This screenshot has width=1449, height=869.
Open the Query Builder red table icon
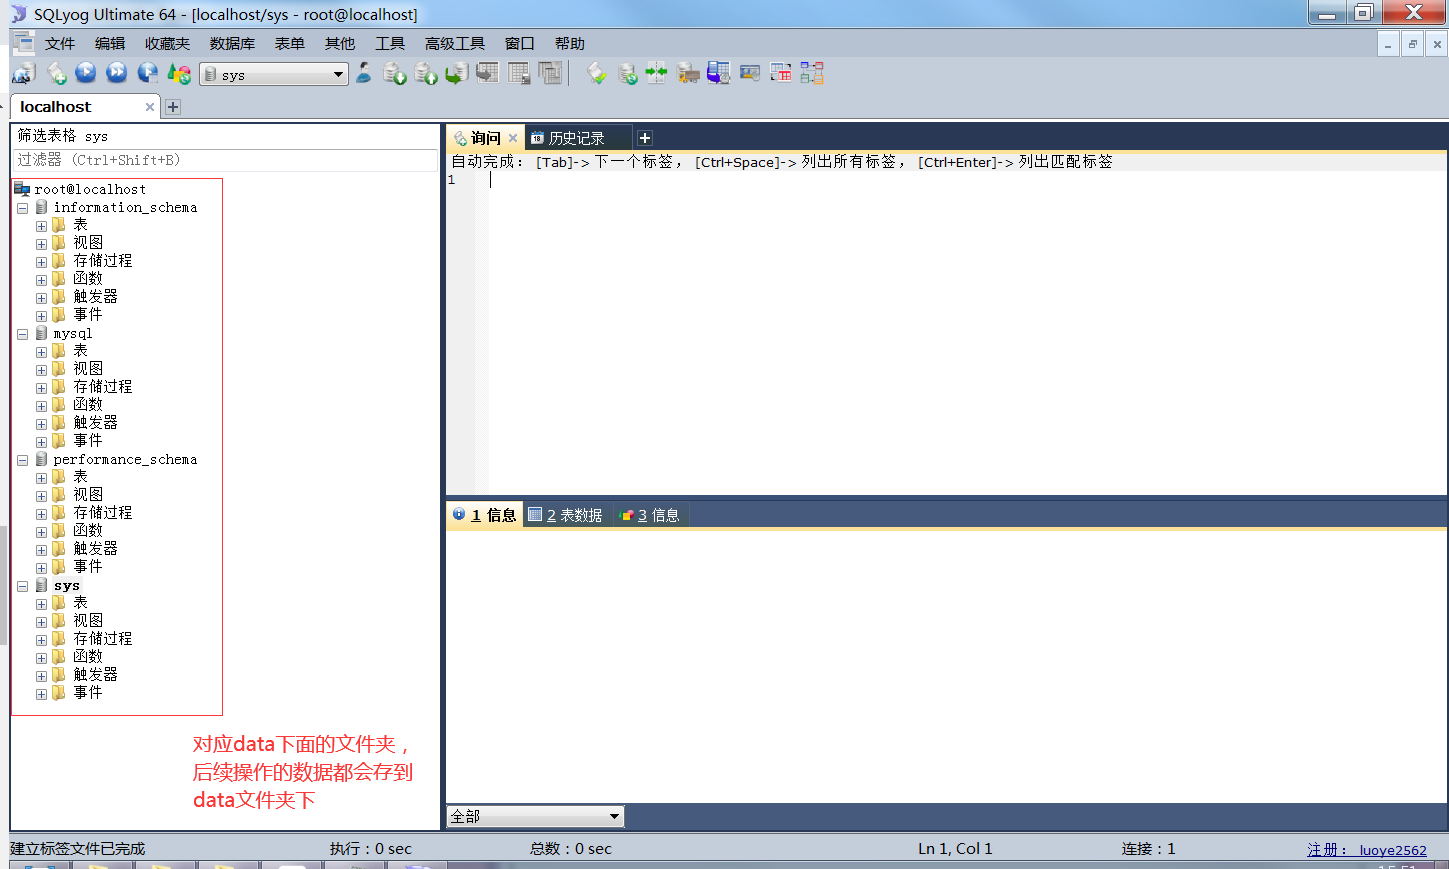point(781,73)
